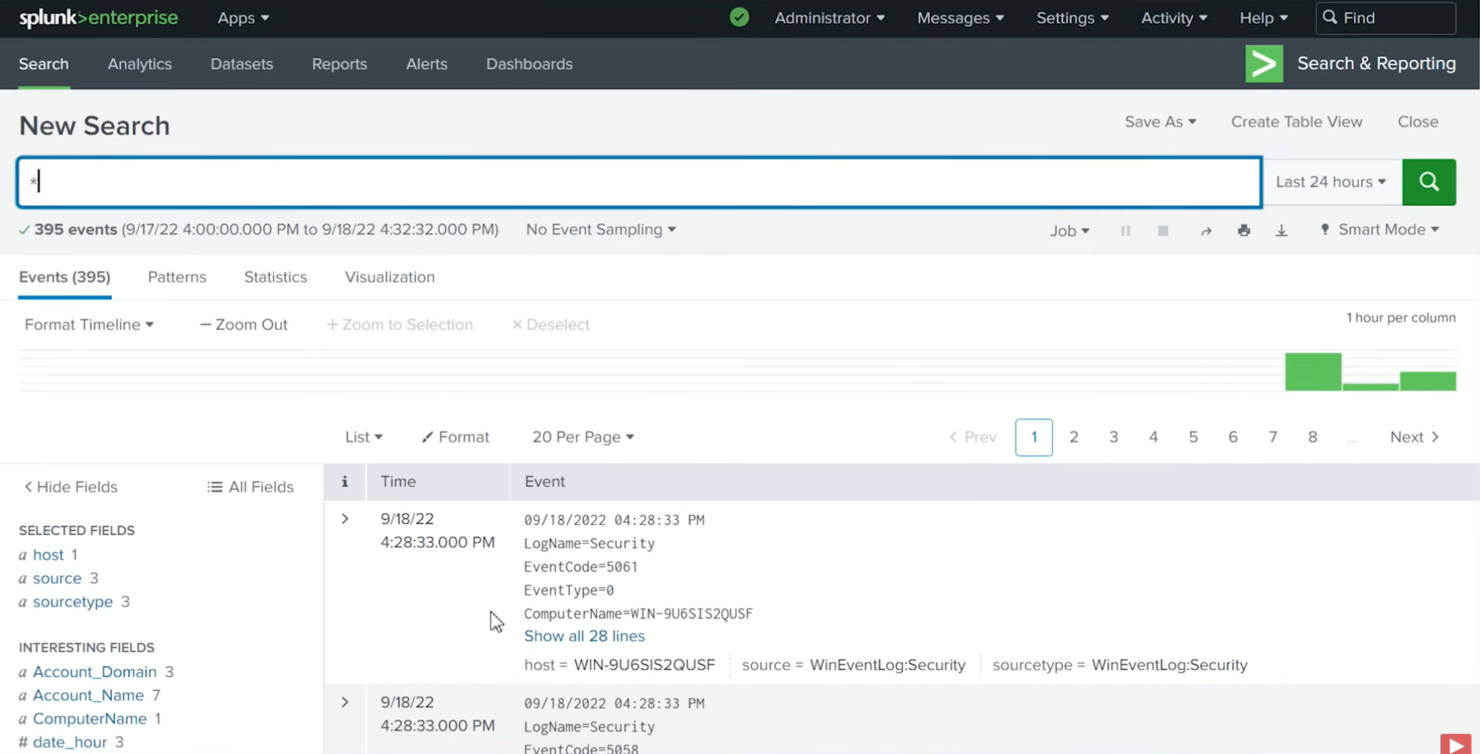Go to the Alerts nav tab
Viewport: 1480px width, 754px height.
(x=427, y=64)
